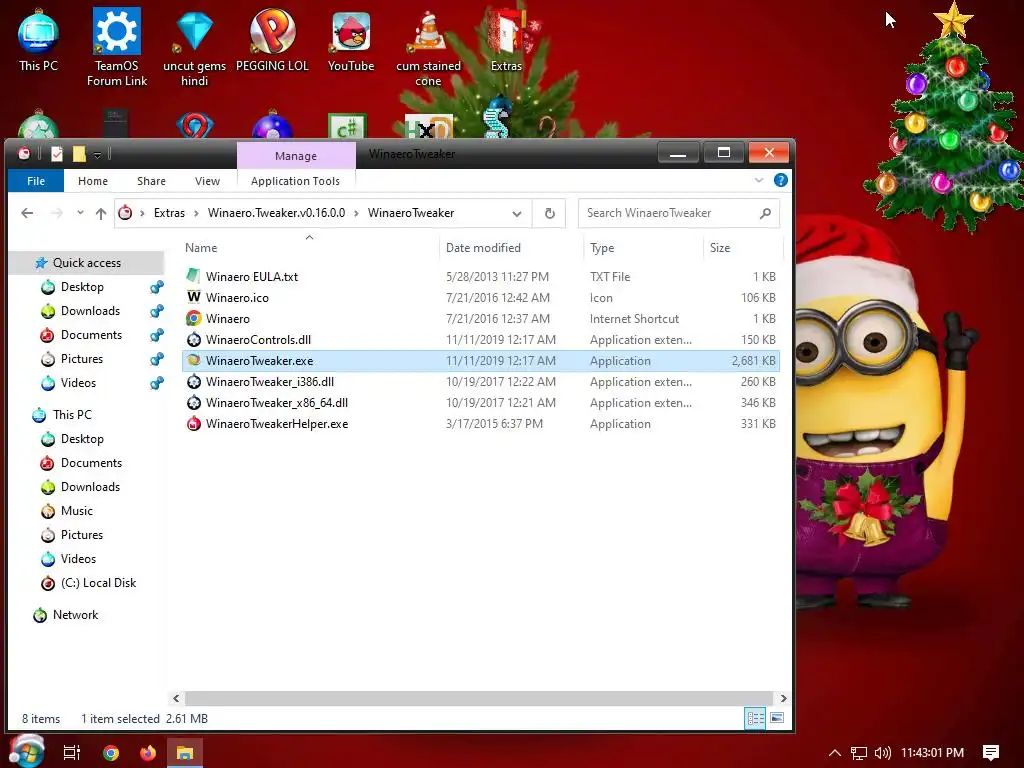Go up one folder level
1024x768 pixels.
pyautogui.click(x=101, y=213)
